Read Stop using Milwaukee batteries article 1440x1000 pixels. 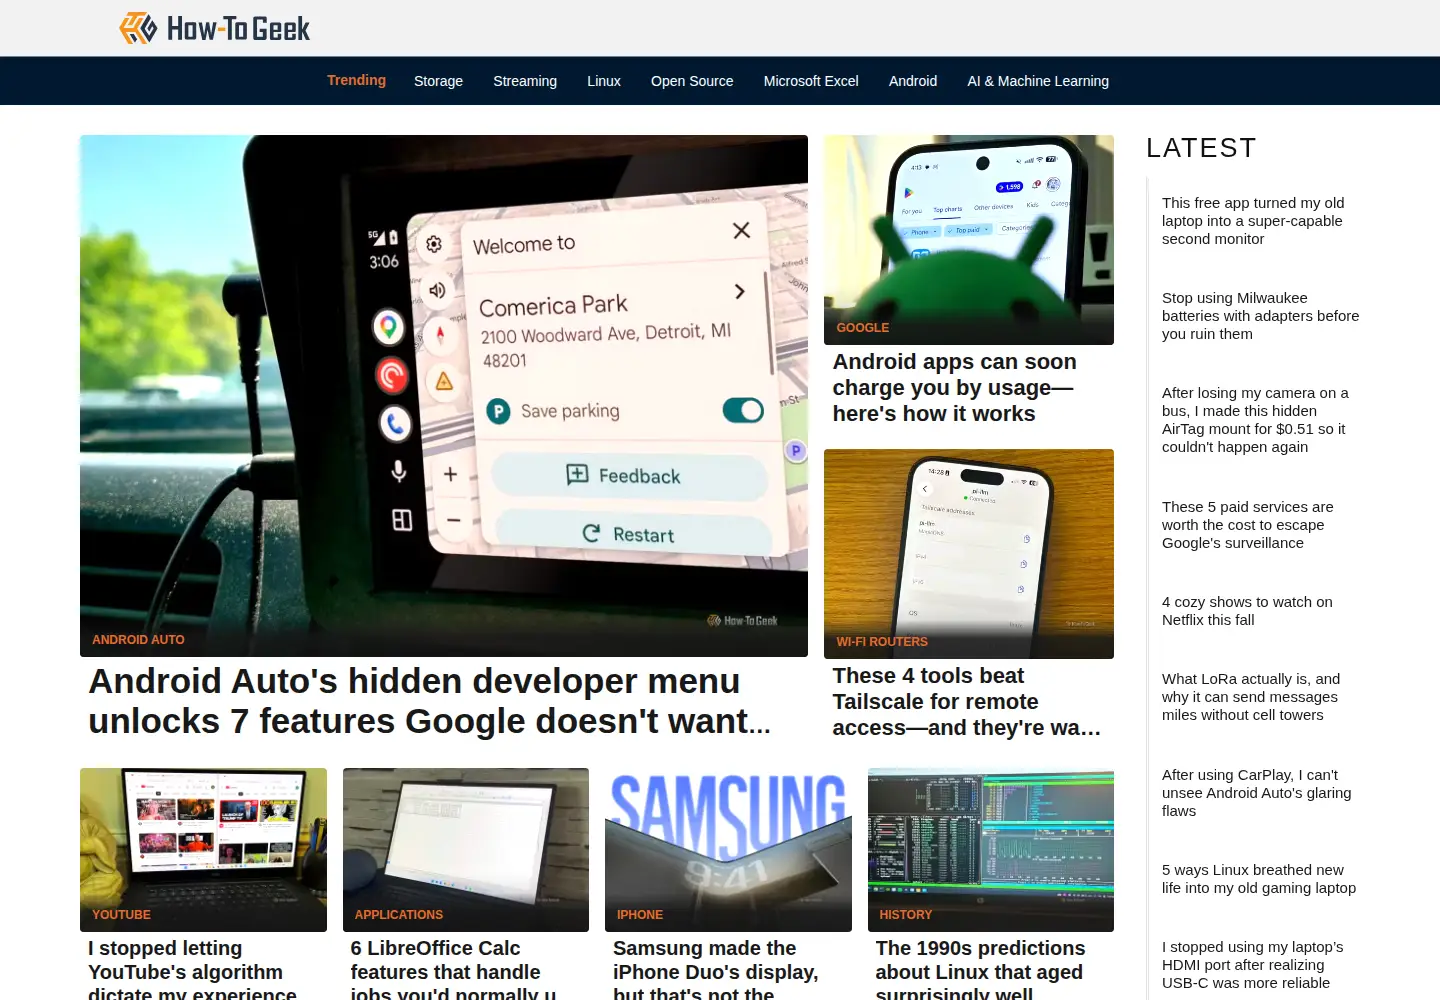tap(1260, 316)
